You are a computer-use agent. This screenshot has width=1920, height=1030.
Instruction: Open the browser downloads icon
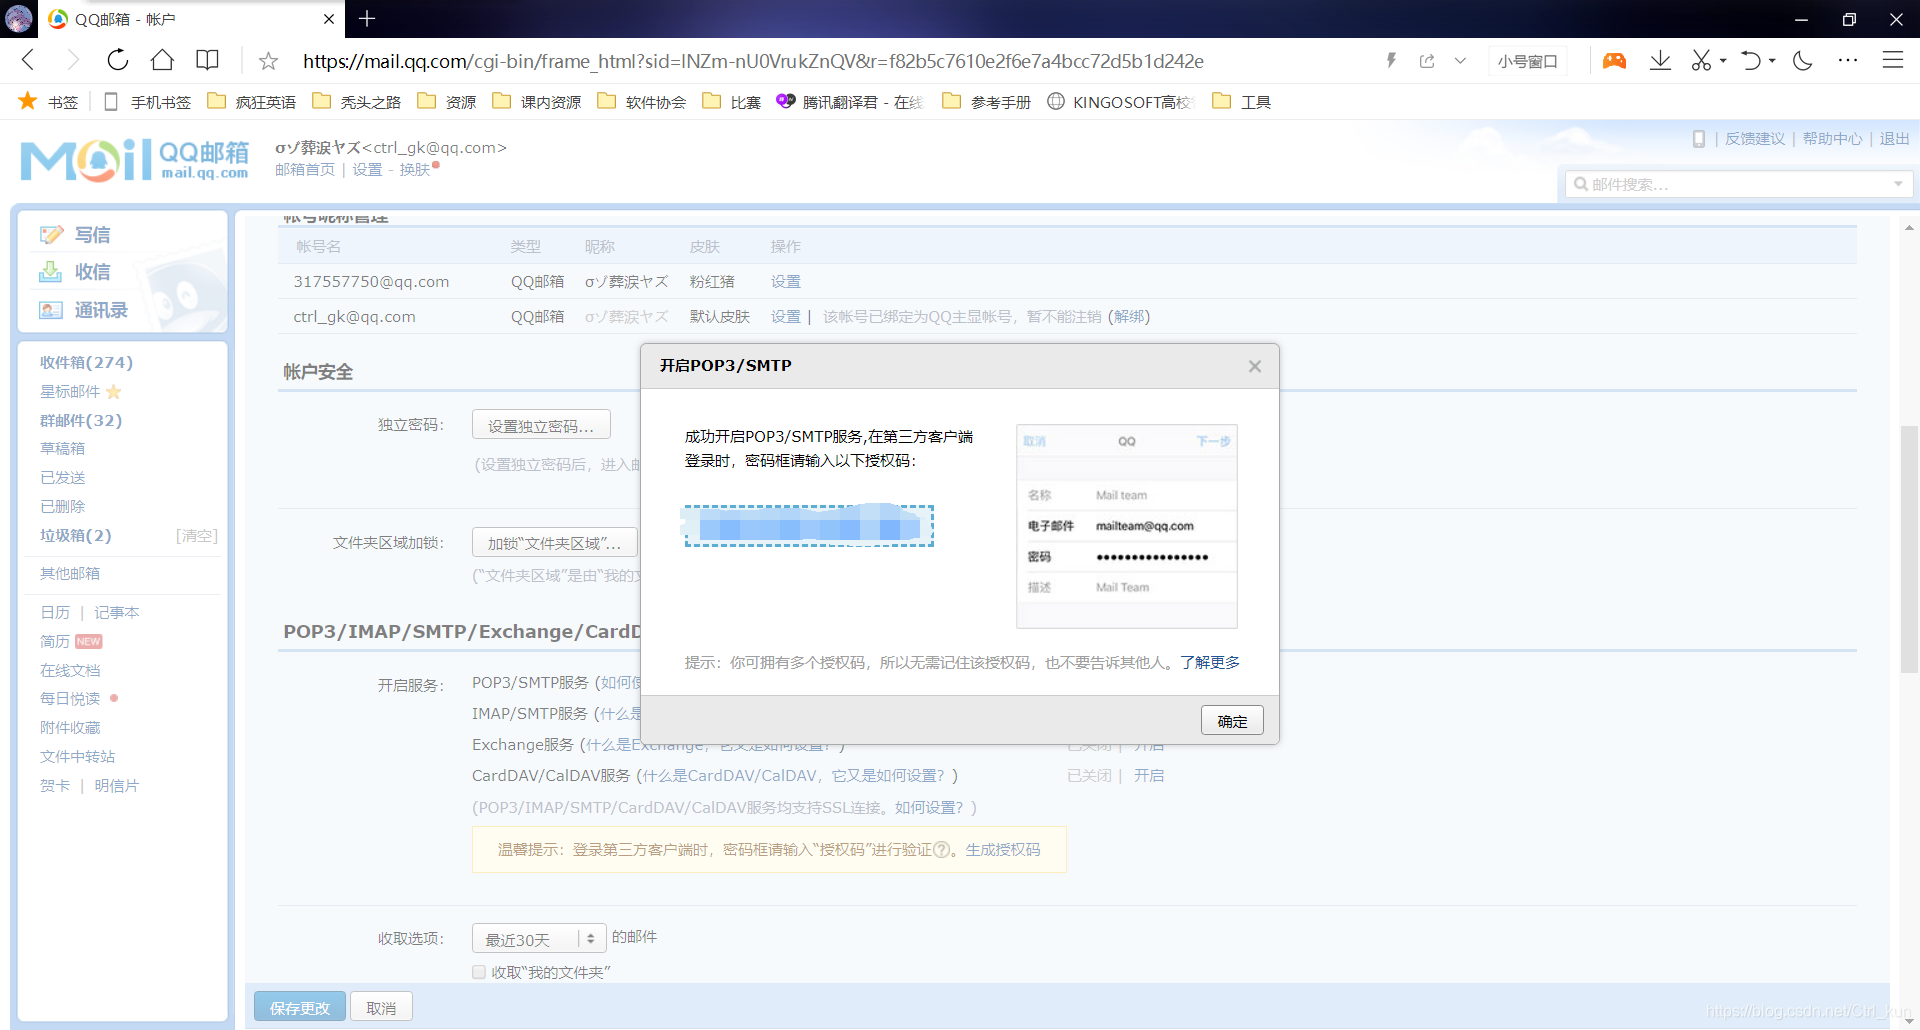click(x=1660, y=60)
